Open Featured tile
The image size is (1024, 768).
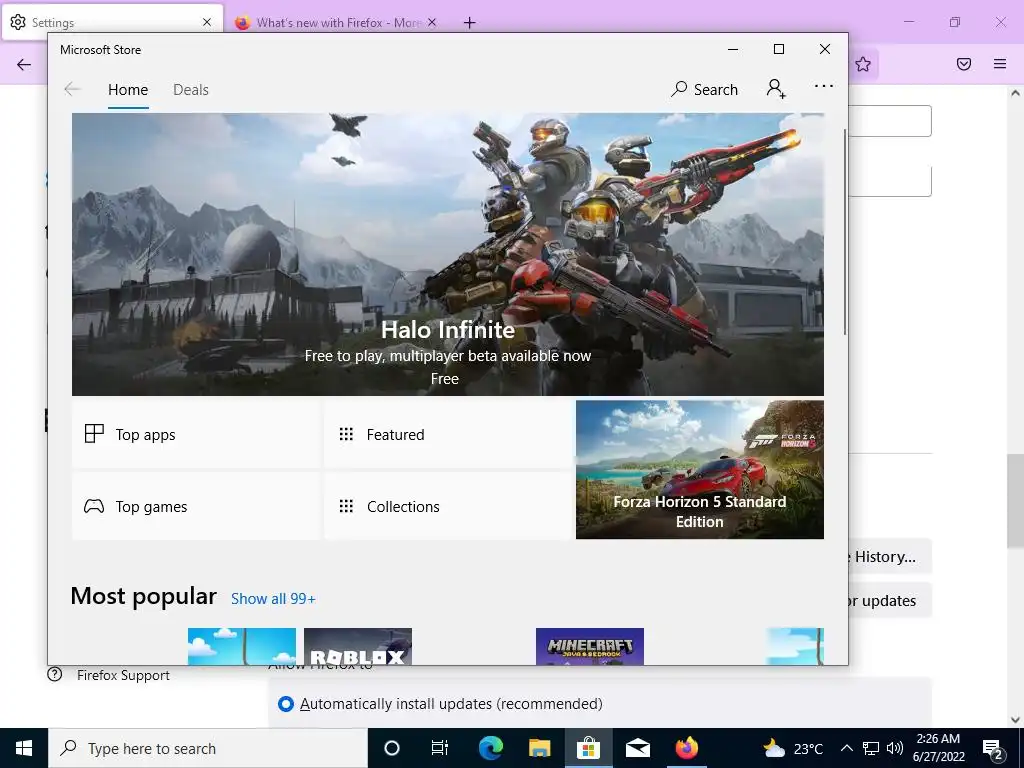[x=447, y=434]
